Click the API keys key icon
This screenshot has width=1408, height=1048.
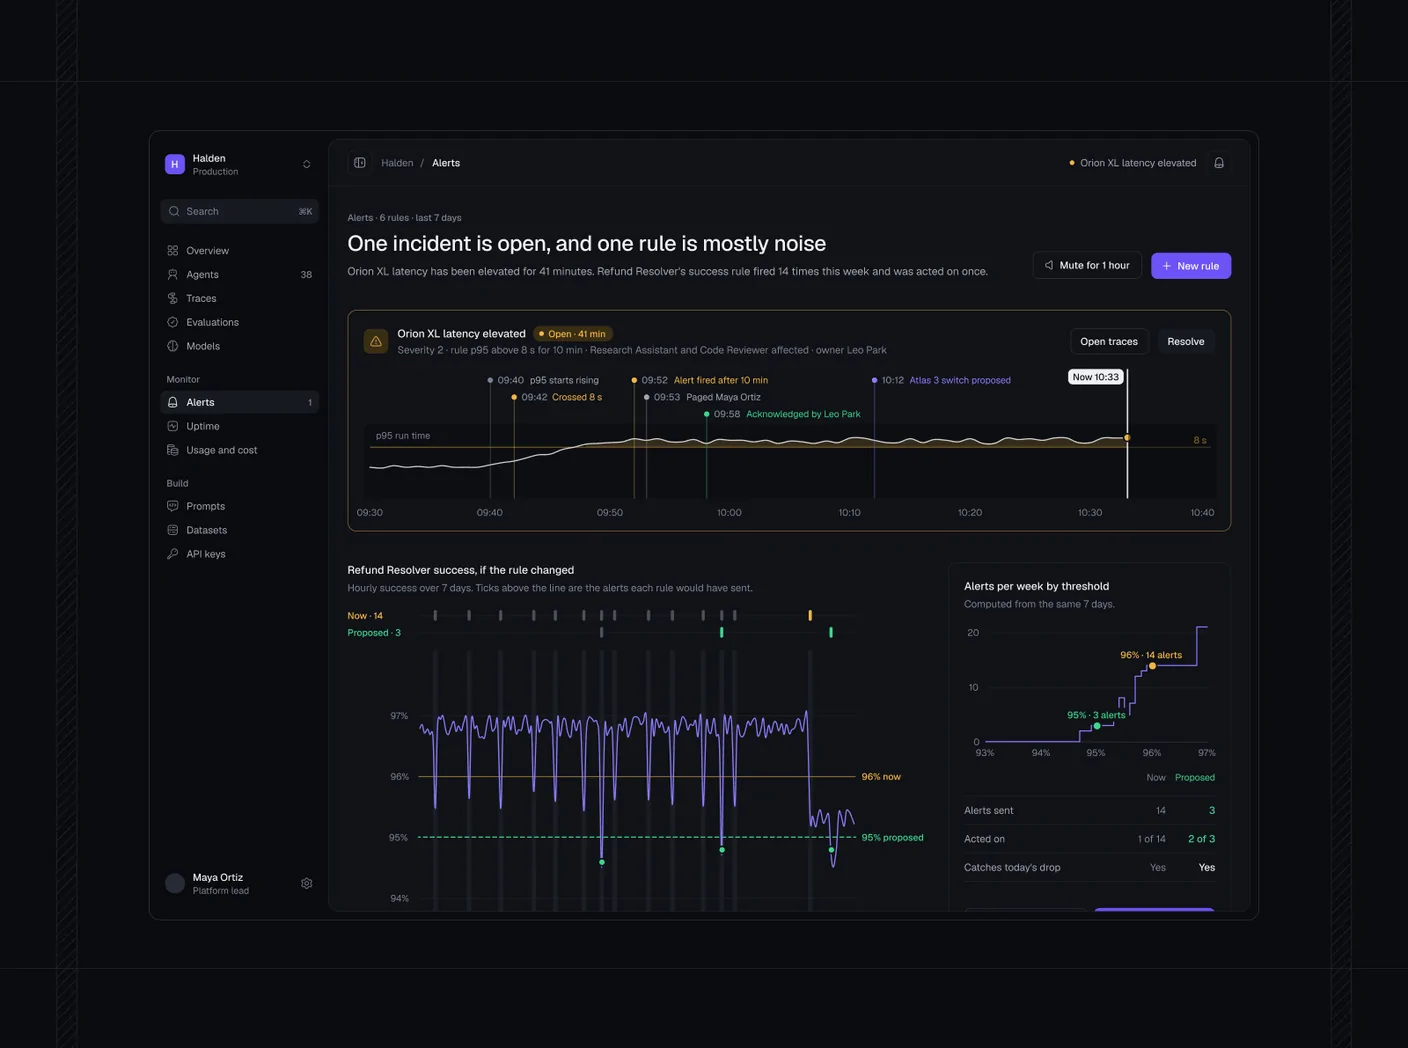click(x=173, y=555)
